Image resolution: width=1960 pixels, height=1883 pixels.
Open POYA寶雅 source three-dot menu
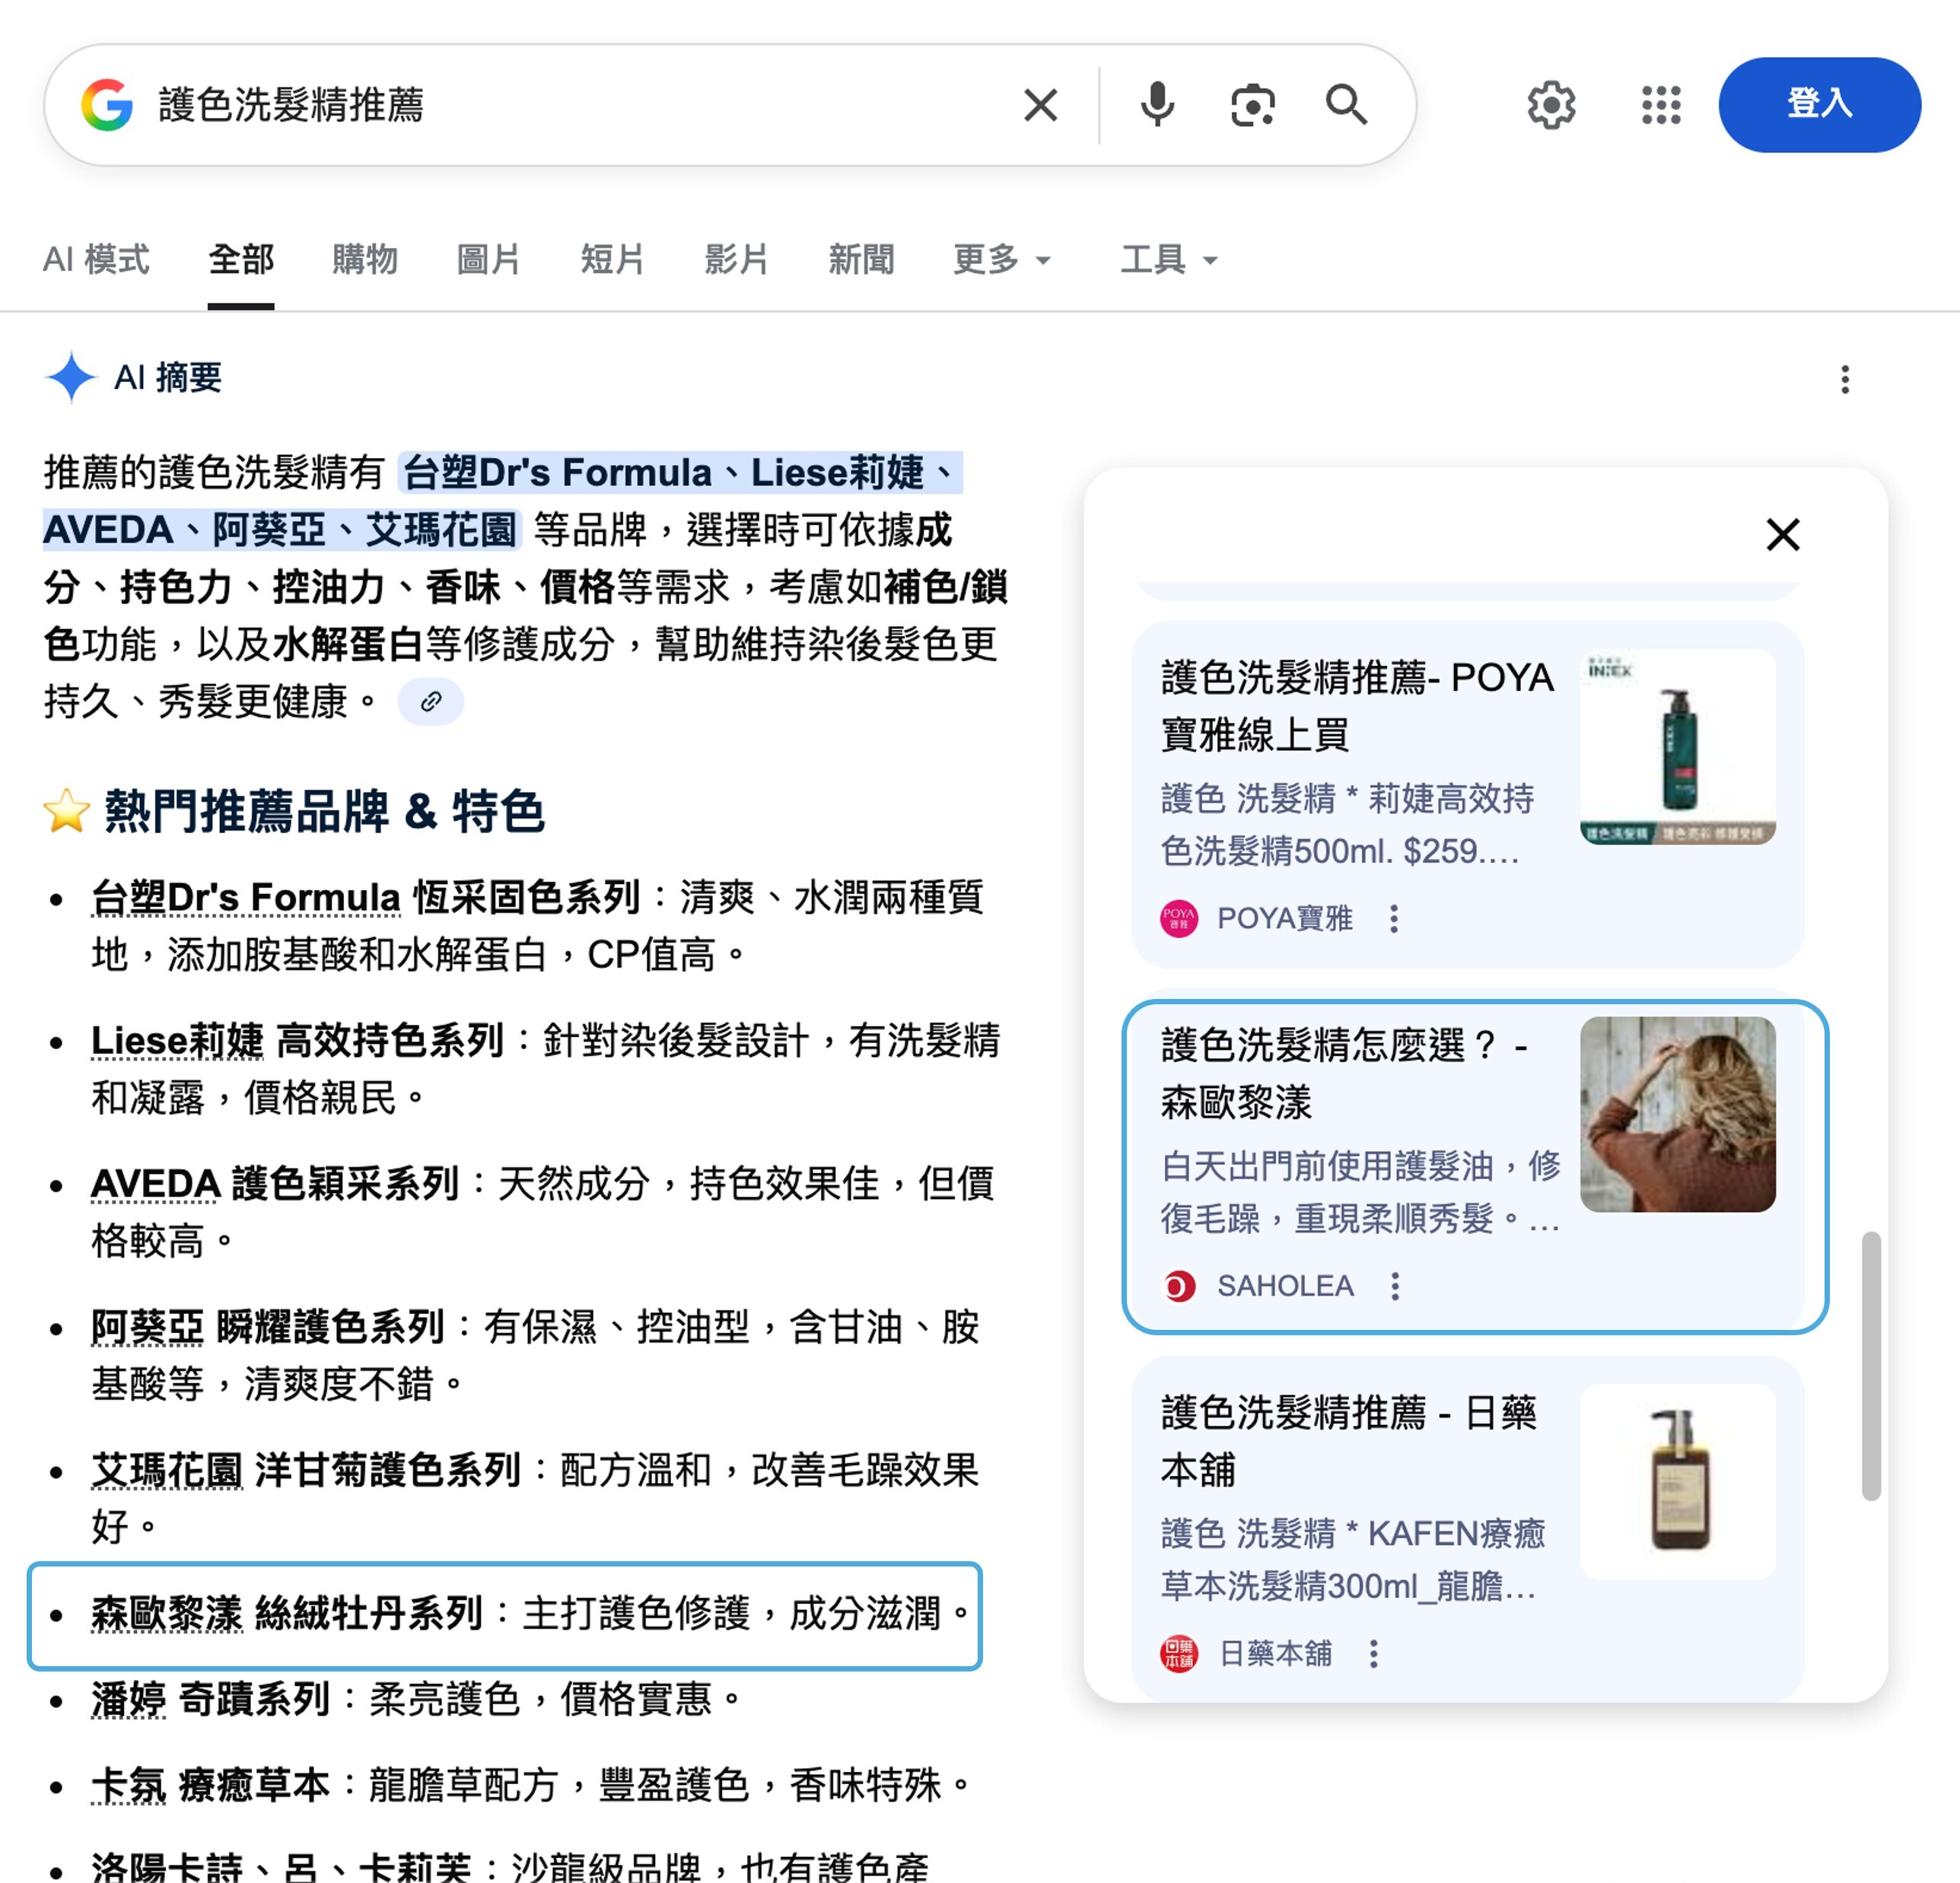pos(1394,918)
